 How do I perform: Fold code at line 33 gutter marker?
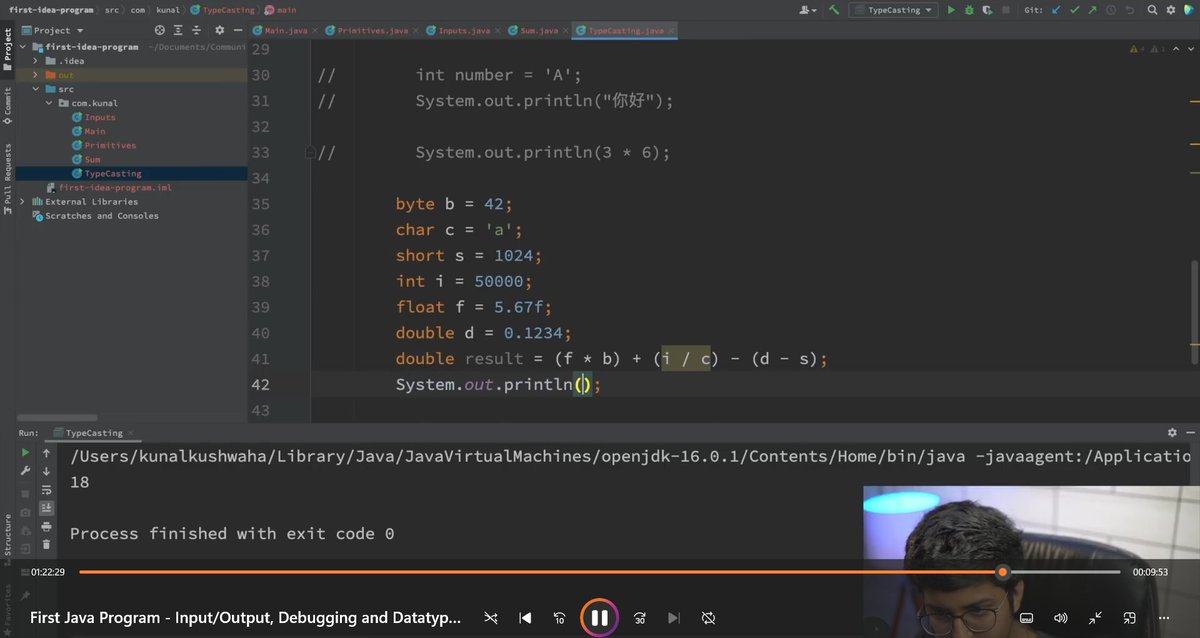pyautogui.click(x=311, y=153)
